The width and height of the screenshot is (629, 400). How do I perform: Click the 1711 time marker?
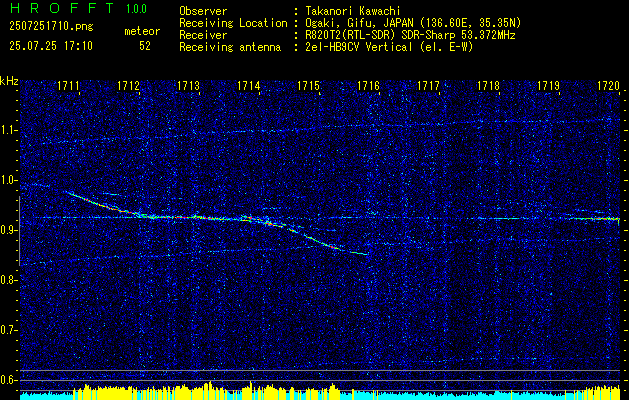[68, 85]
